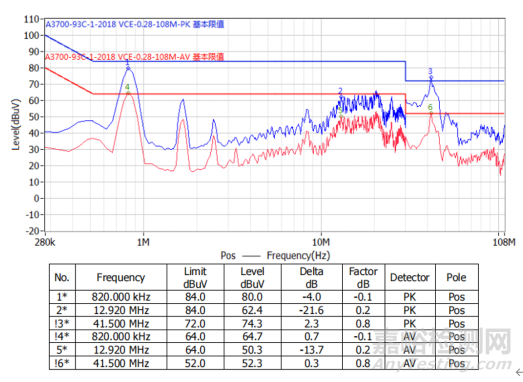This screenshot has height=382, width=523.
Task: Click the 1M x-axis tick label
Action: point(143,242)
